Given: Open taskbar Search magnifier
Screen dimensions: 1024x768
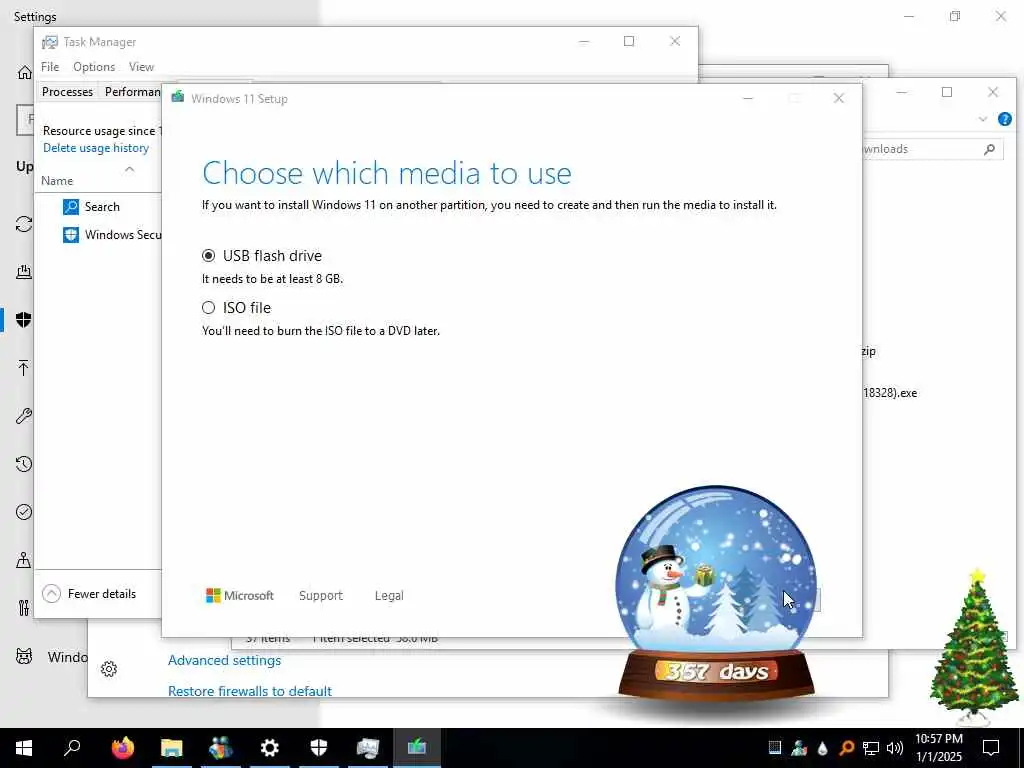Looking at the screenshot, I should click(72, 748).
